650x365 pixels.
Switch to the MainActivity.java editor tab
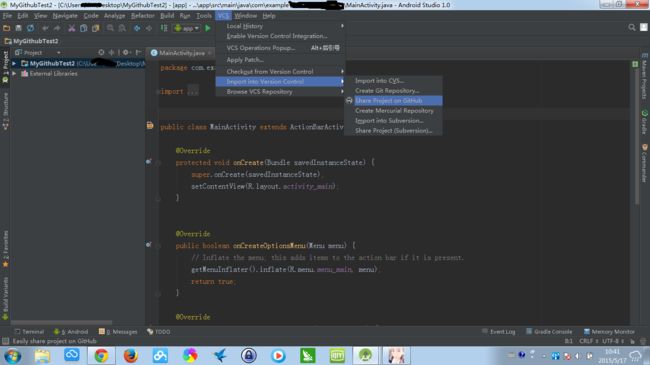coord(181,53)
